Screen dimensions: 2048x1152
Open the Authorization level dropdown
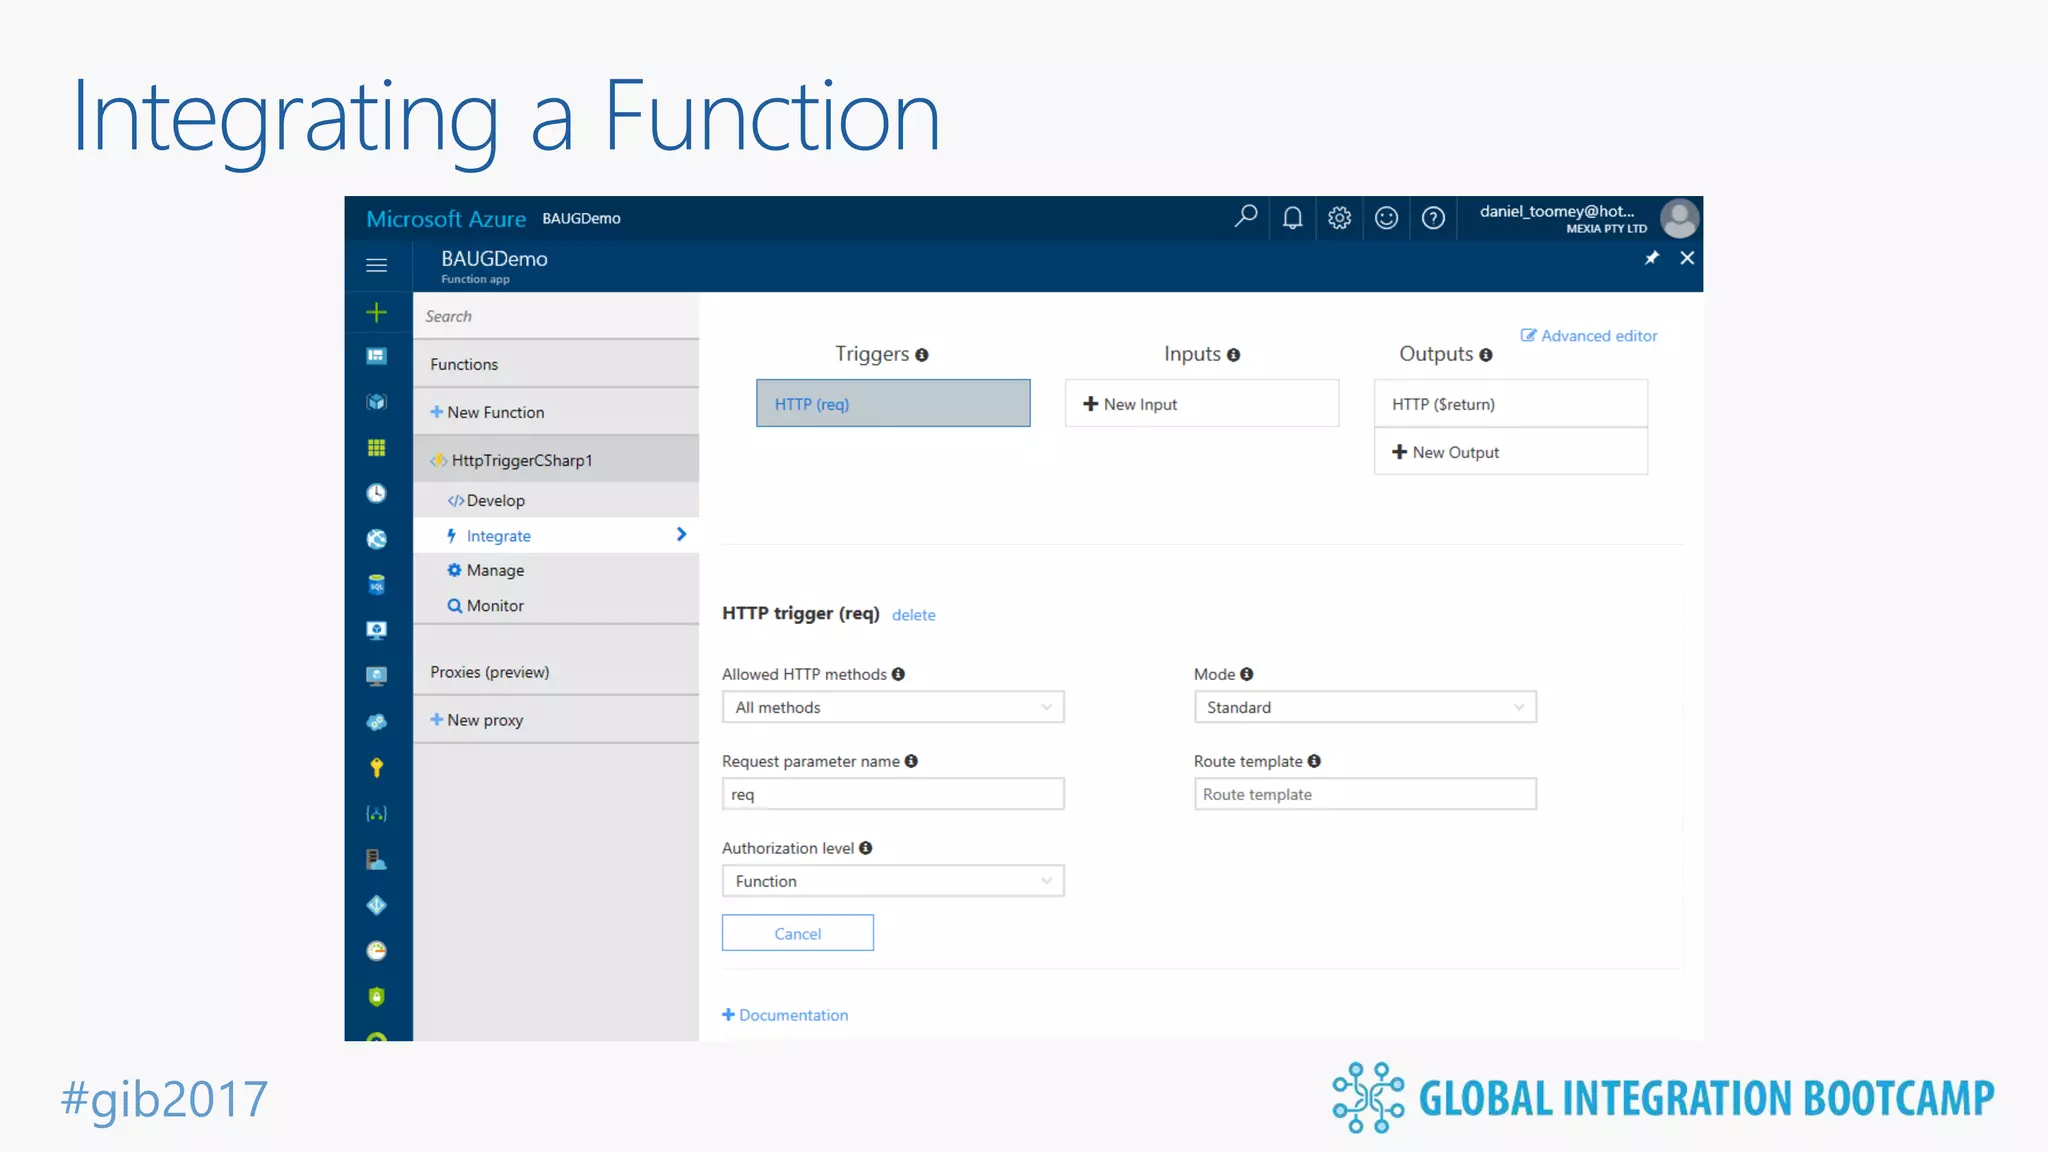[892, 881]
